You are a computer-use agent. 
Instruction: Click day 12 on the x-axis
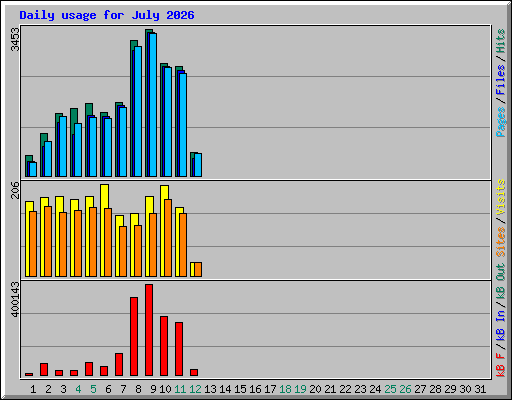[195, 389]
